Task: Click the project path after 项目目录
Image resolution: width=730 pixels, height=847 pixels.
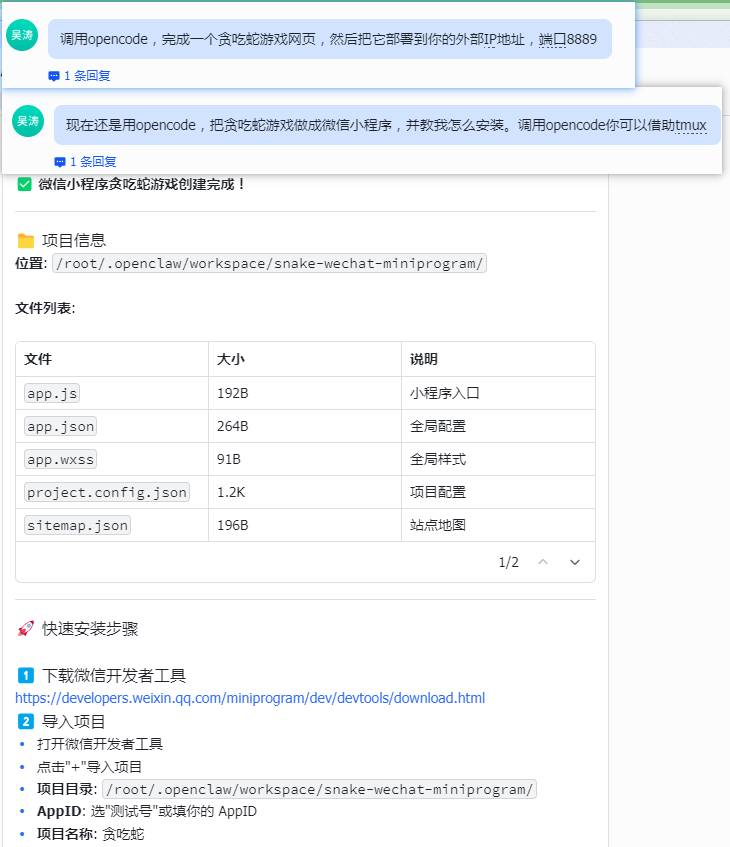Action: (319, 789)
